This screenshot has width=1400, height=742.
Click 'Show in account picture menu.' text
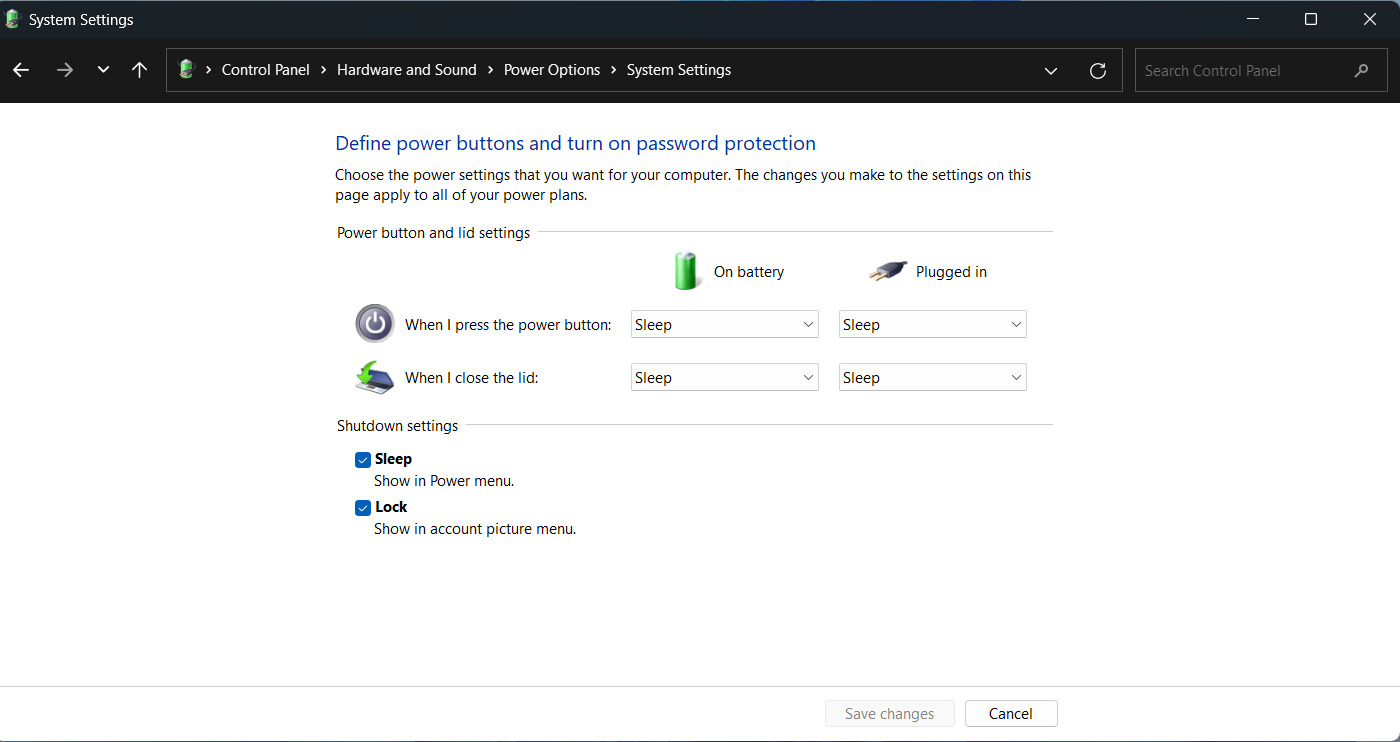coord(475,529)
